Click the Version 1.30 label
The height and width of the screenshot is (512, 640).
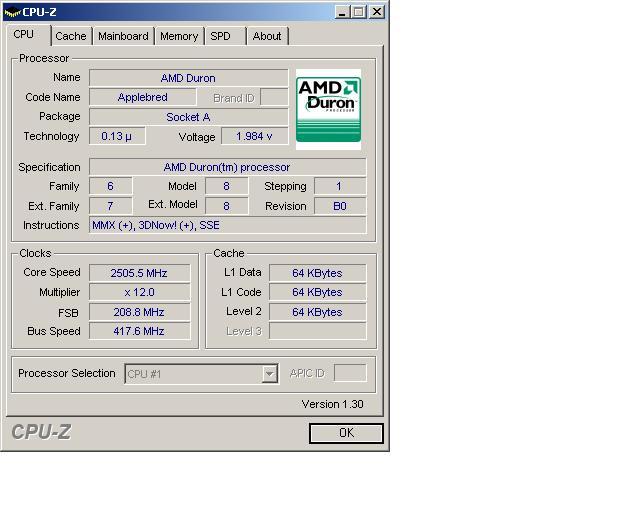(332, 404)
